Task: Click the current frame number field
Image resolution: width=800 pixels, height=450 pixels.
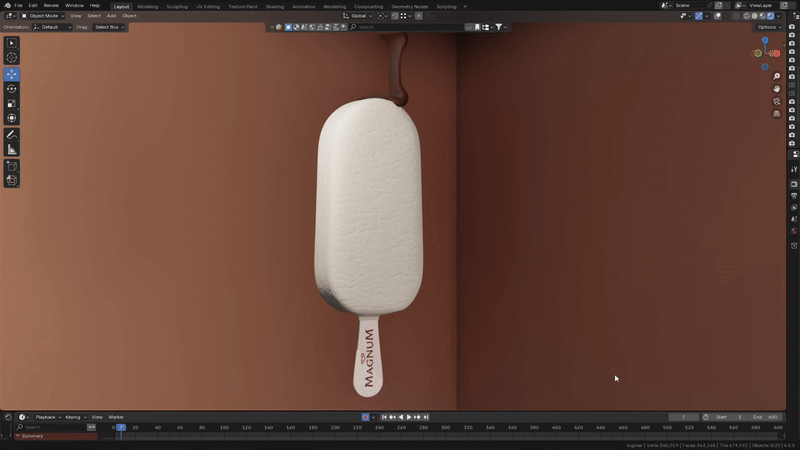Action: point(684,417)
